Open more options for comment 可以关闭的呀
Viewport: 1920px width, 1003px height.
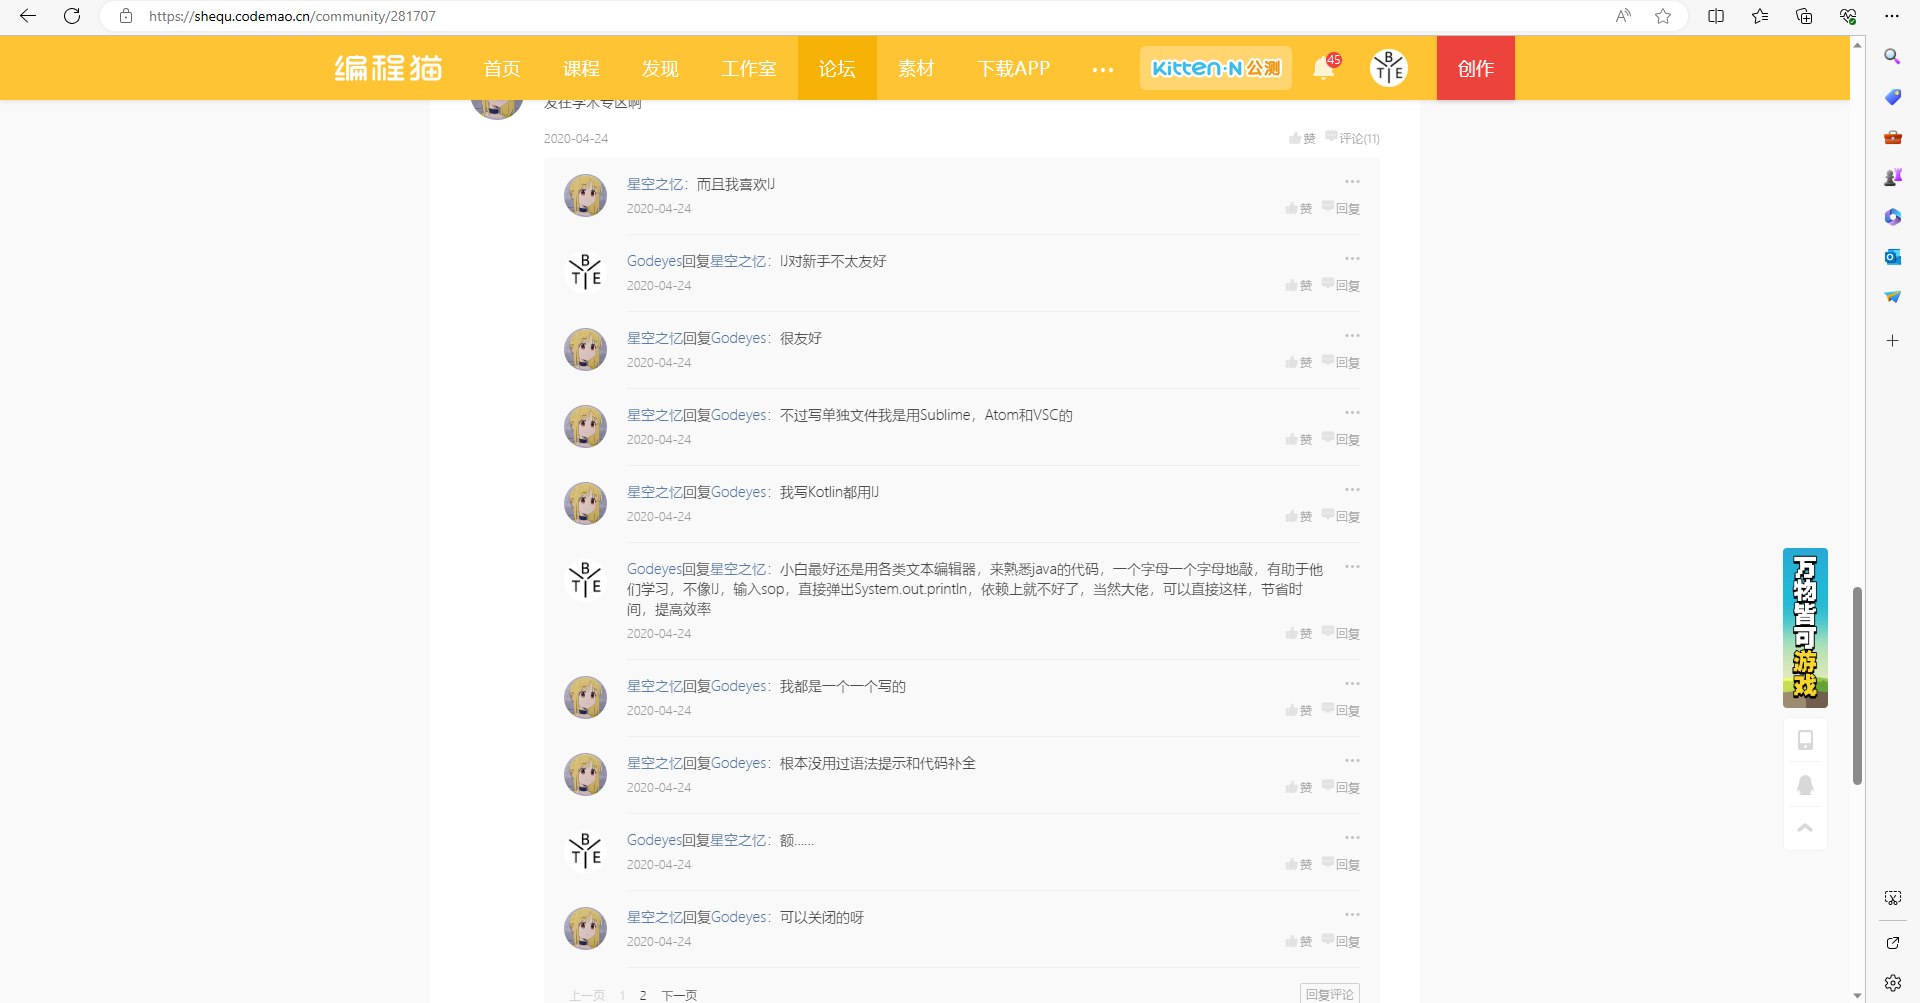click(1352, 915)
